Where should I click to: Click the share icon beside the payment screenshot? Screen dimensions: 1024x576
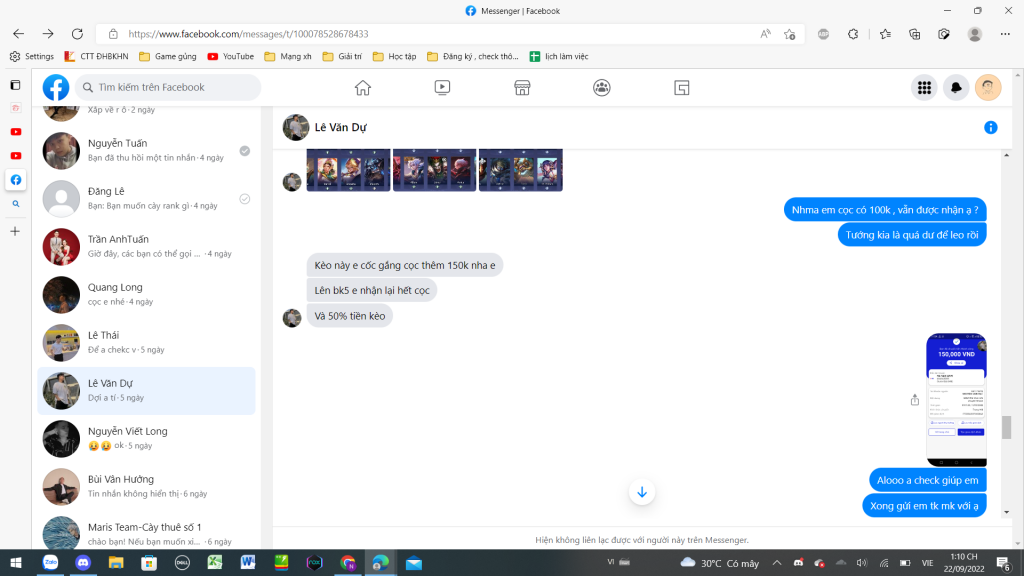coord(914,400)
